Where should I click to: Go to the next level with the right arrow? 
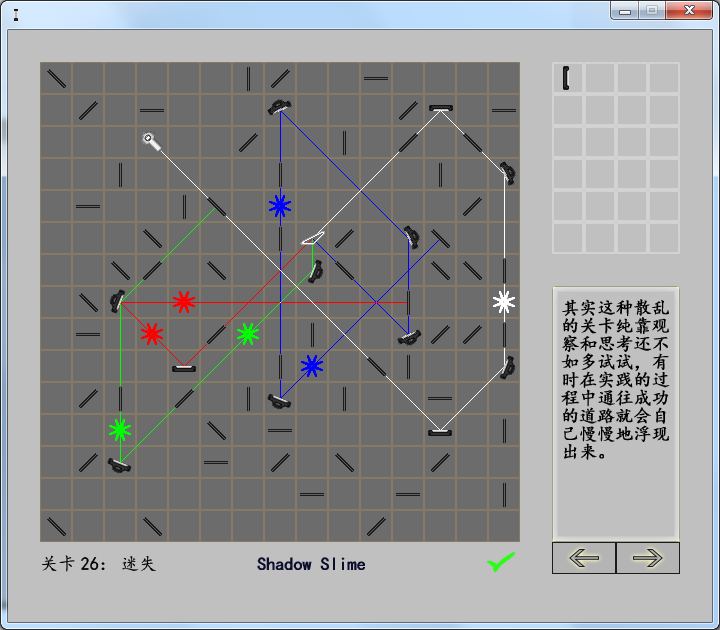(647, 558)
